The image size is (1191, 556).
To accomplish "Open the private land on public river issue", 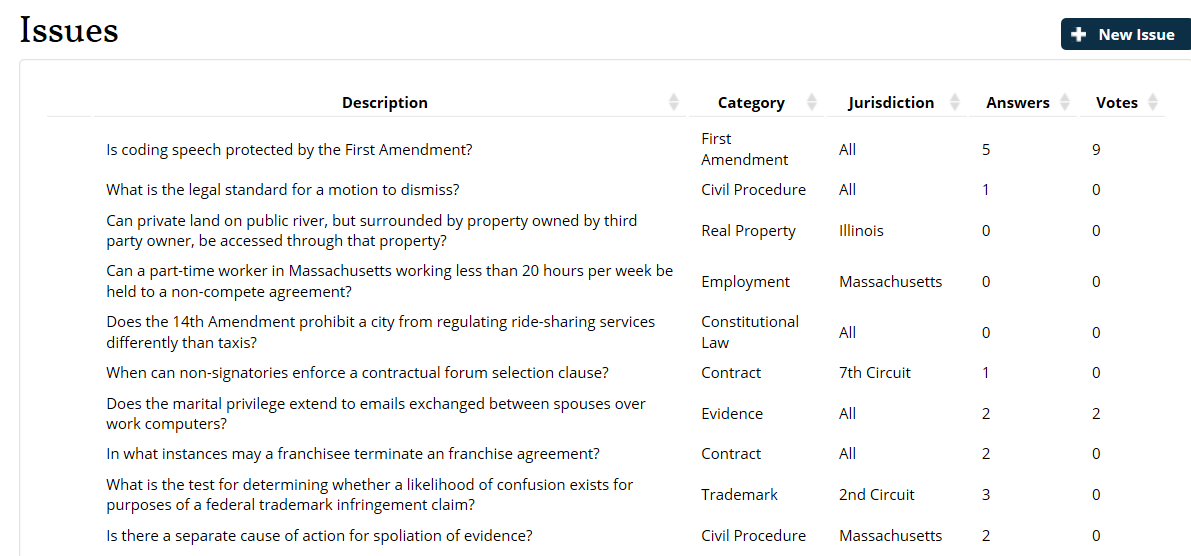I will coord(371,231).
